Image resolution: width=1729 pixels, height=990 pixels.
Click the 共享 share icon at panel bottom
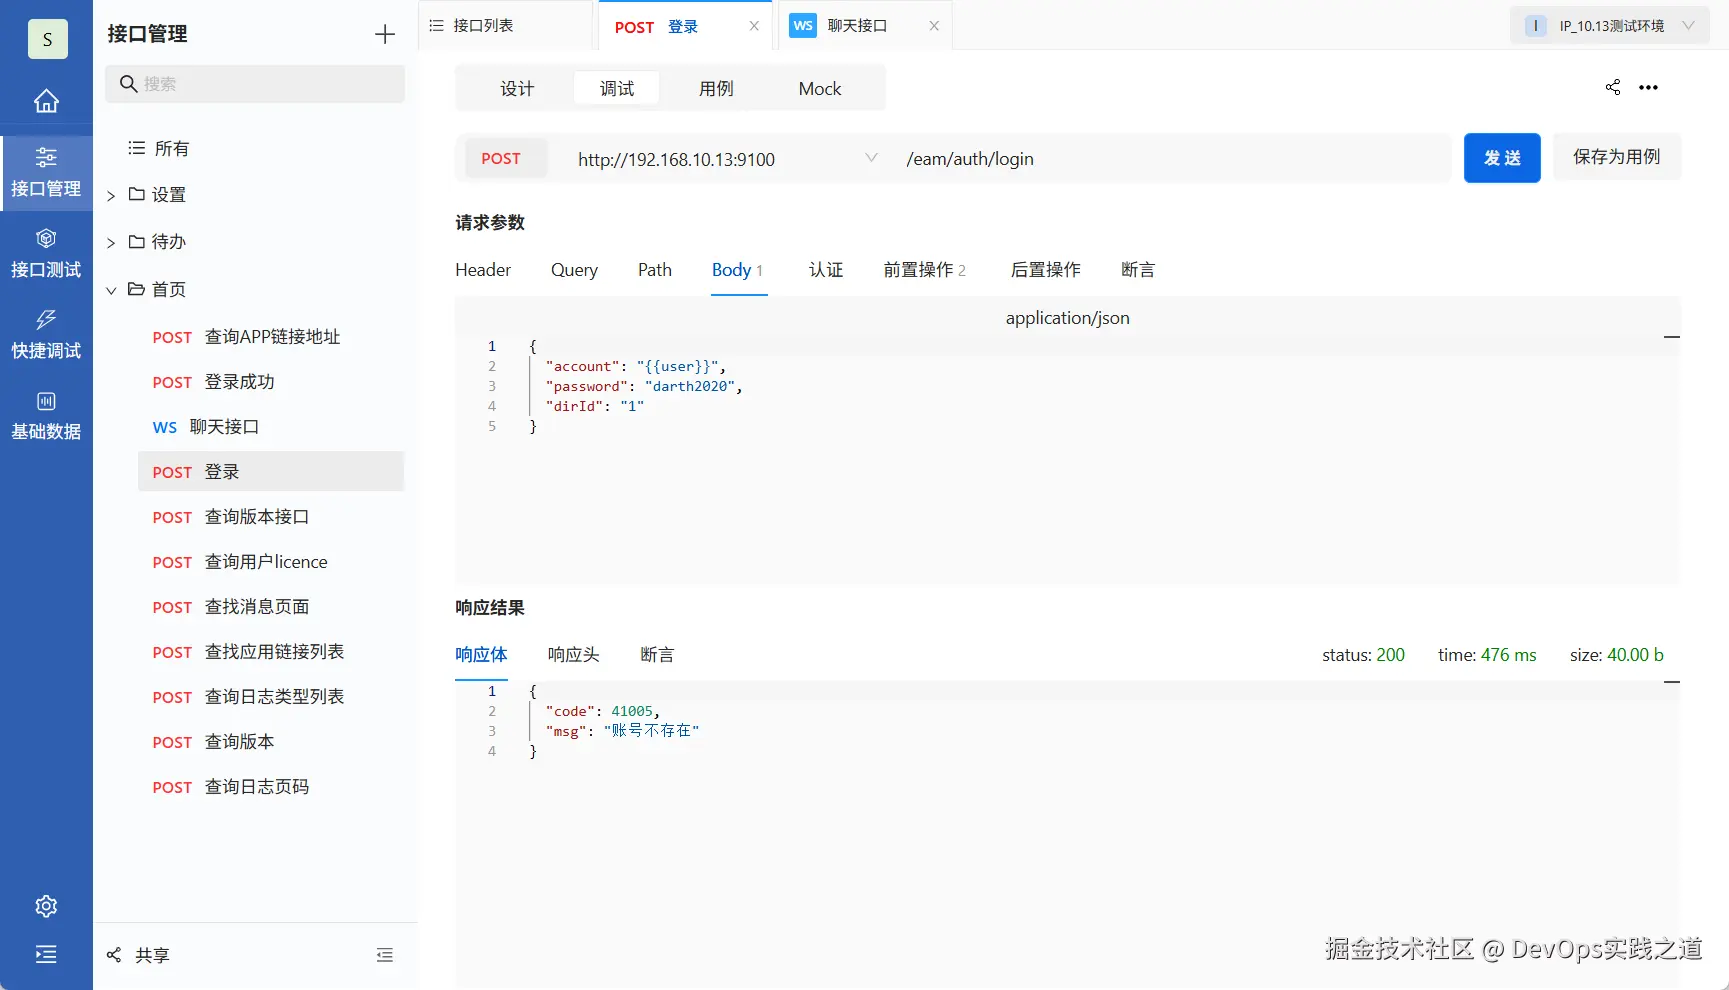(114, 955)
